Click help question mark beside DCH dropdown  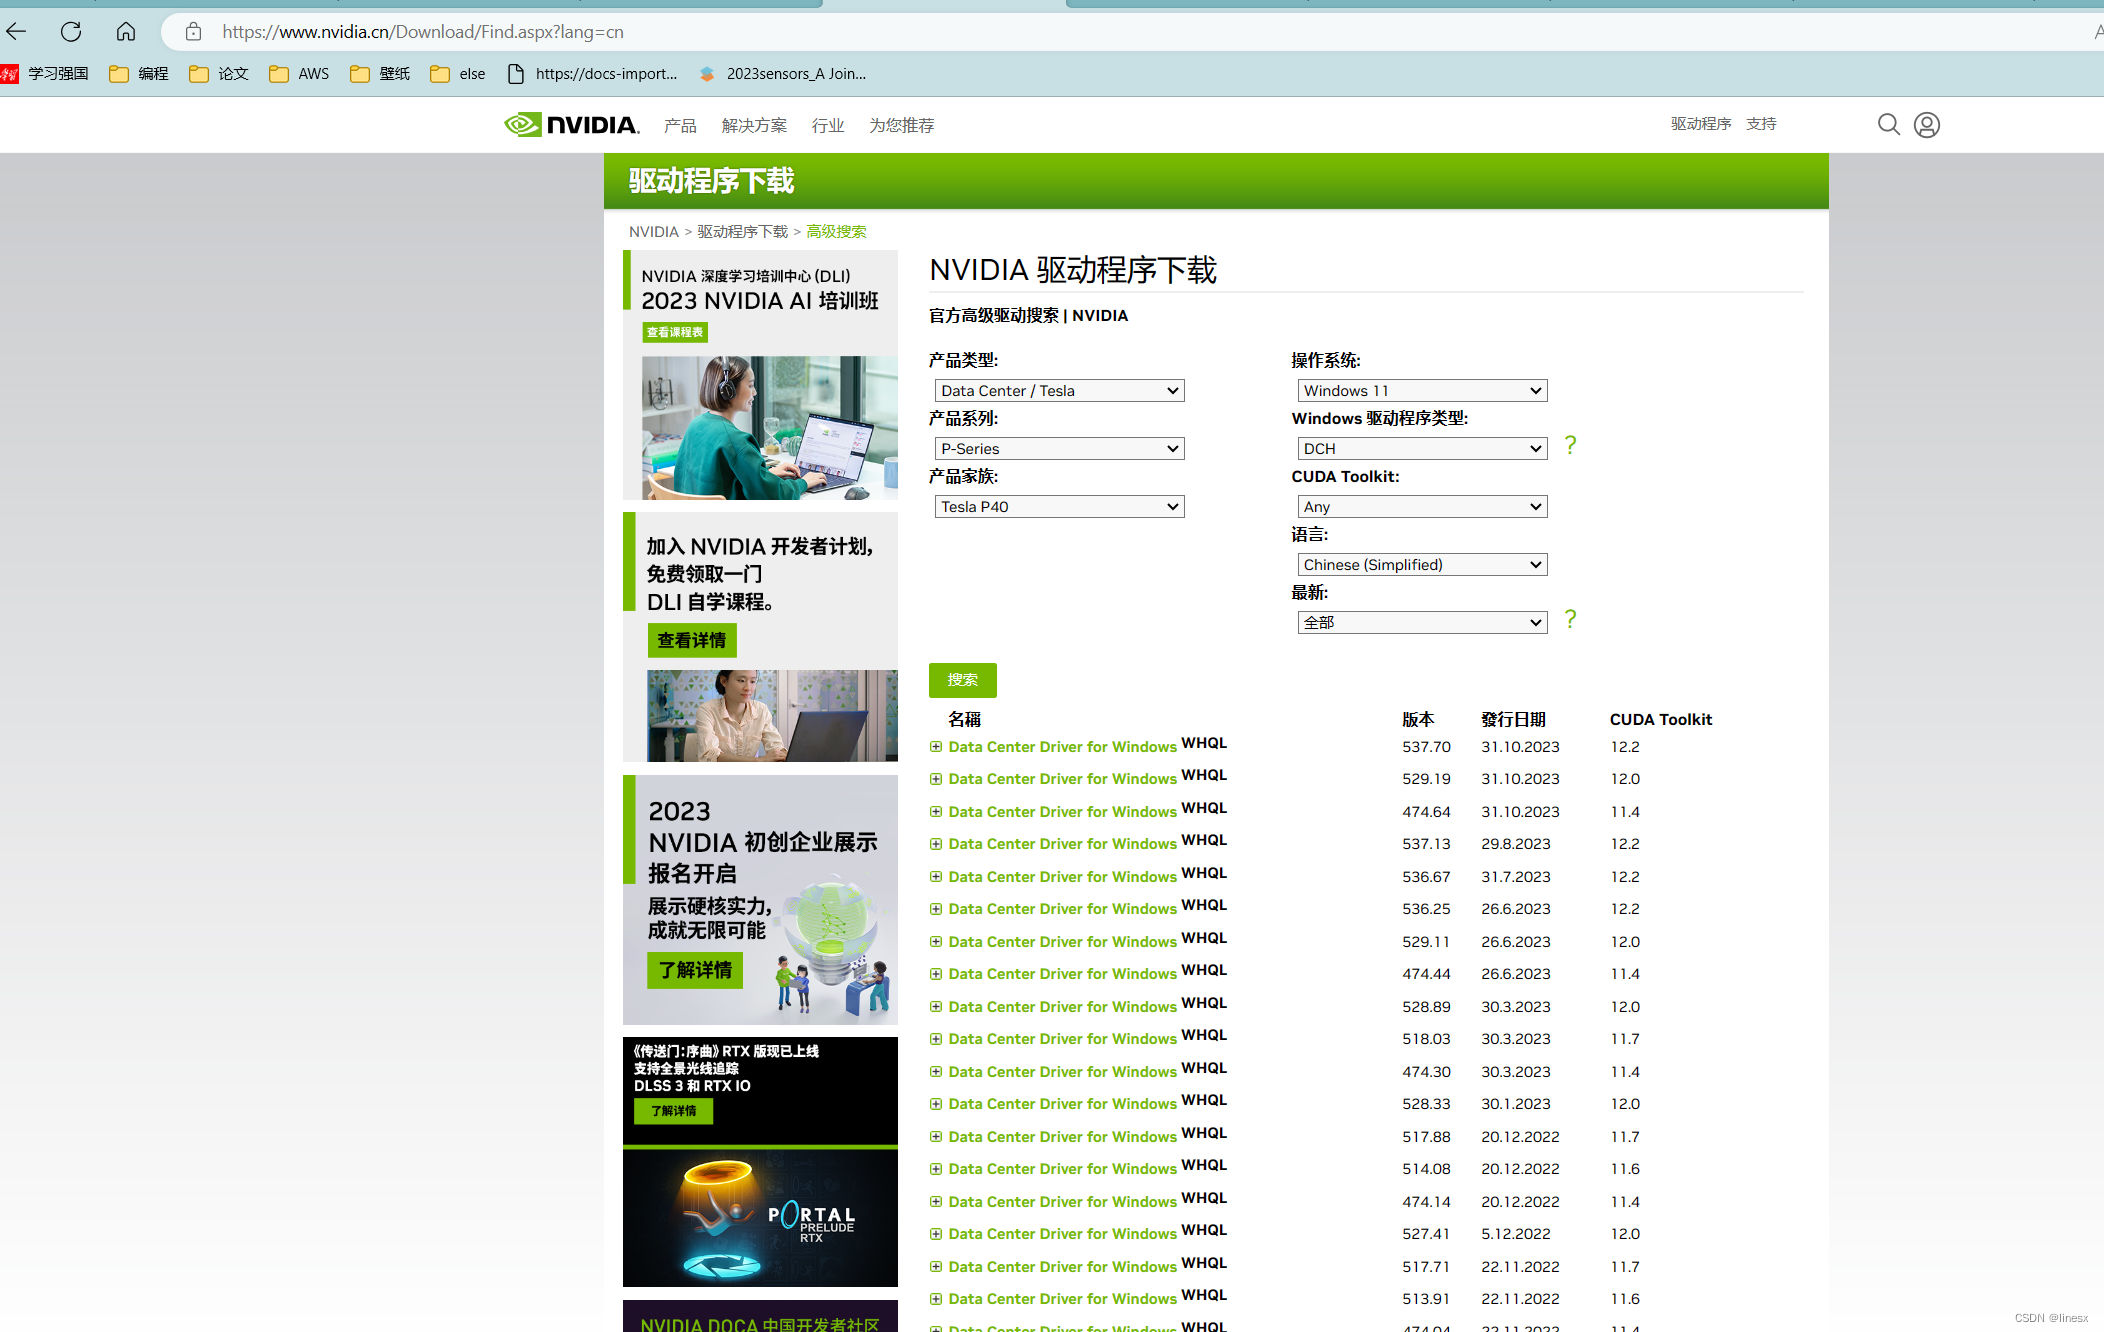pyautogui.click(x=1570, y=445)
